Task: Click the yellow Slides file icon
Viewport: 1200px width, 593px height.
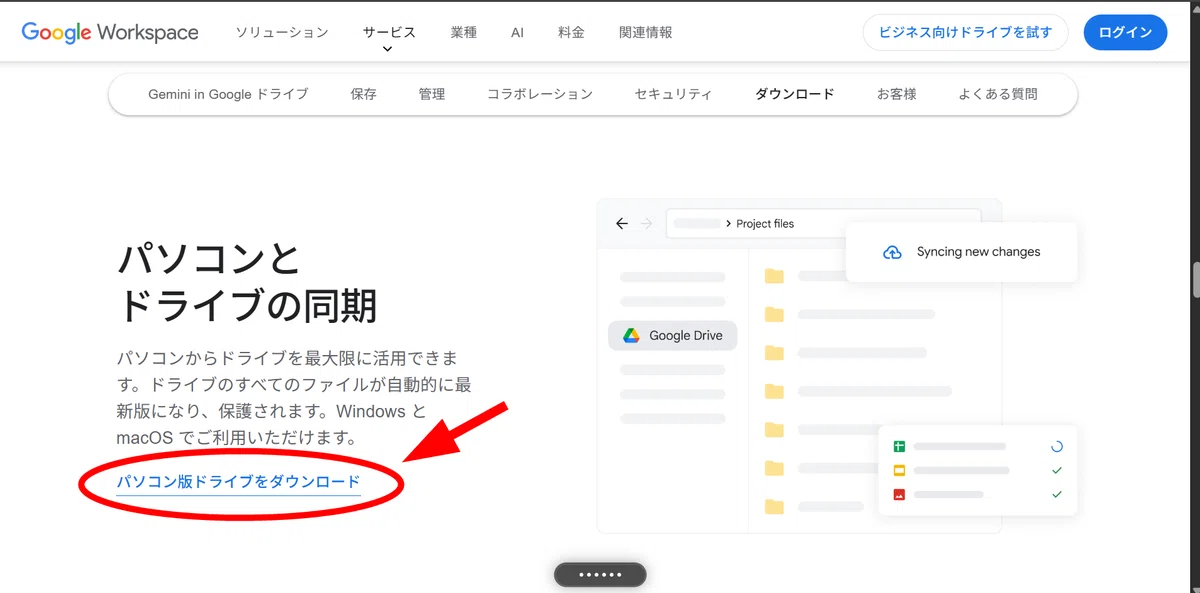Action: 899,471
